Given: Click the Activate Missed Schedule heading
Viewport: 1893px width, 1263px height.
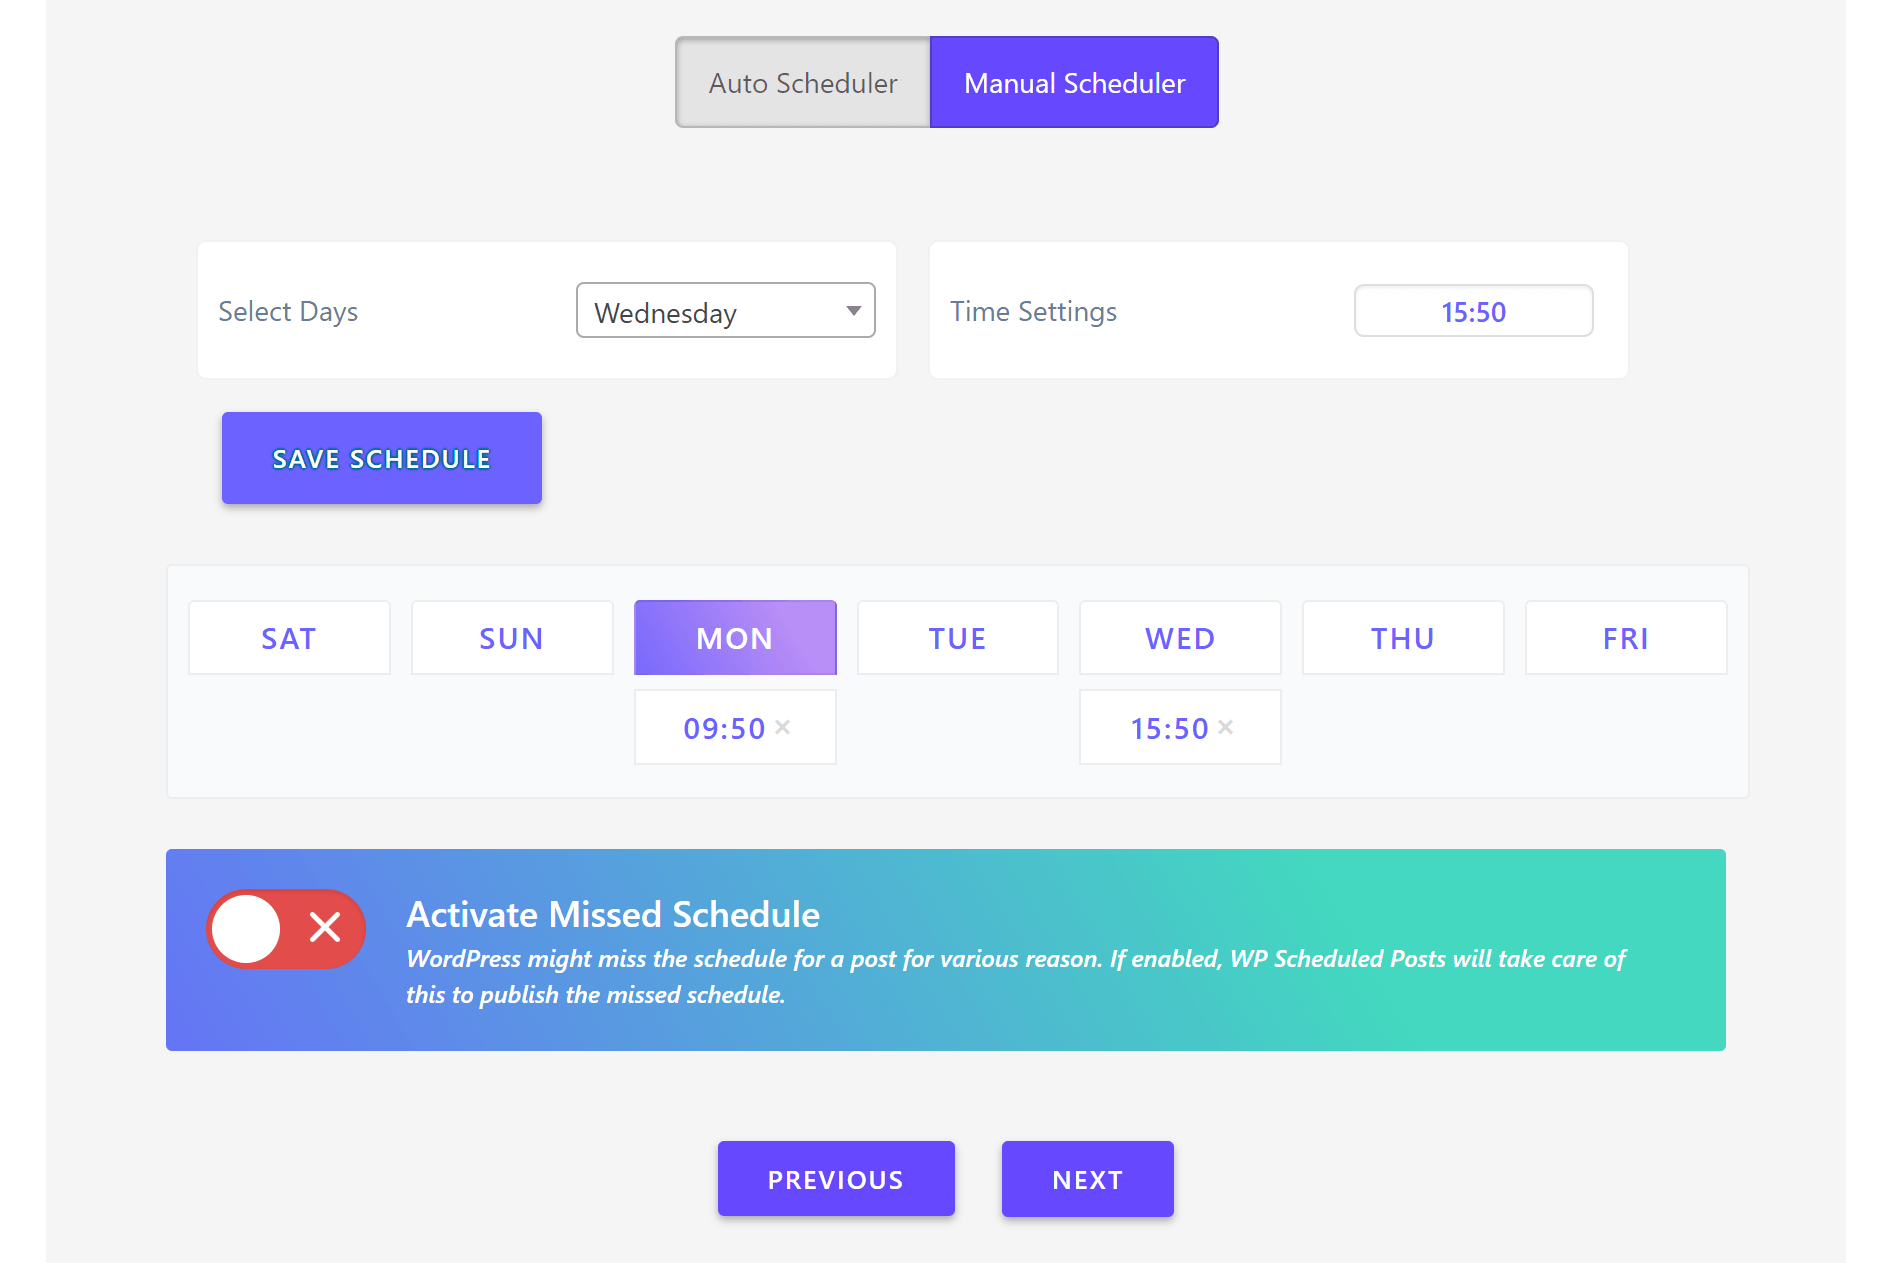Looking at the screenshot, I should (x=613, y=914).
